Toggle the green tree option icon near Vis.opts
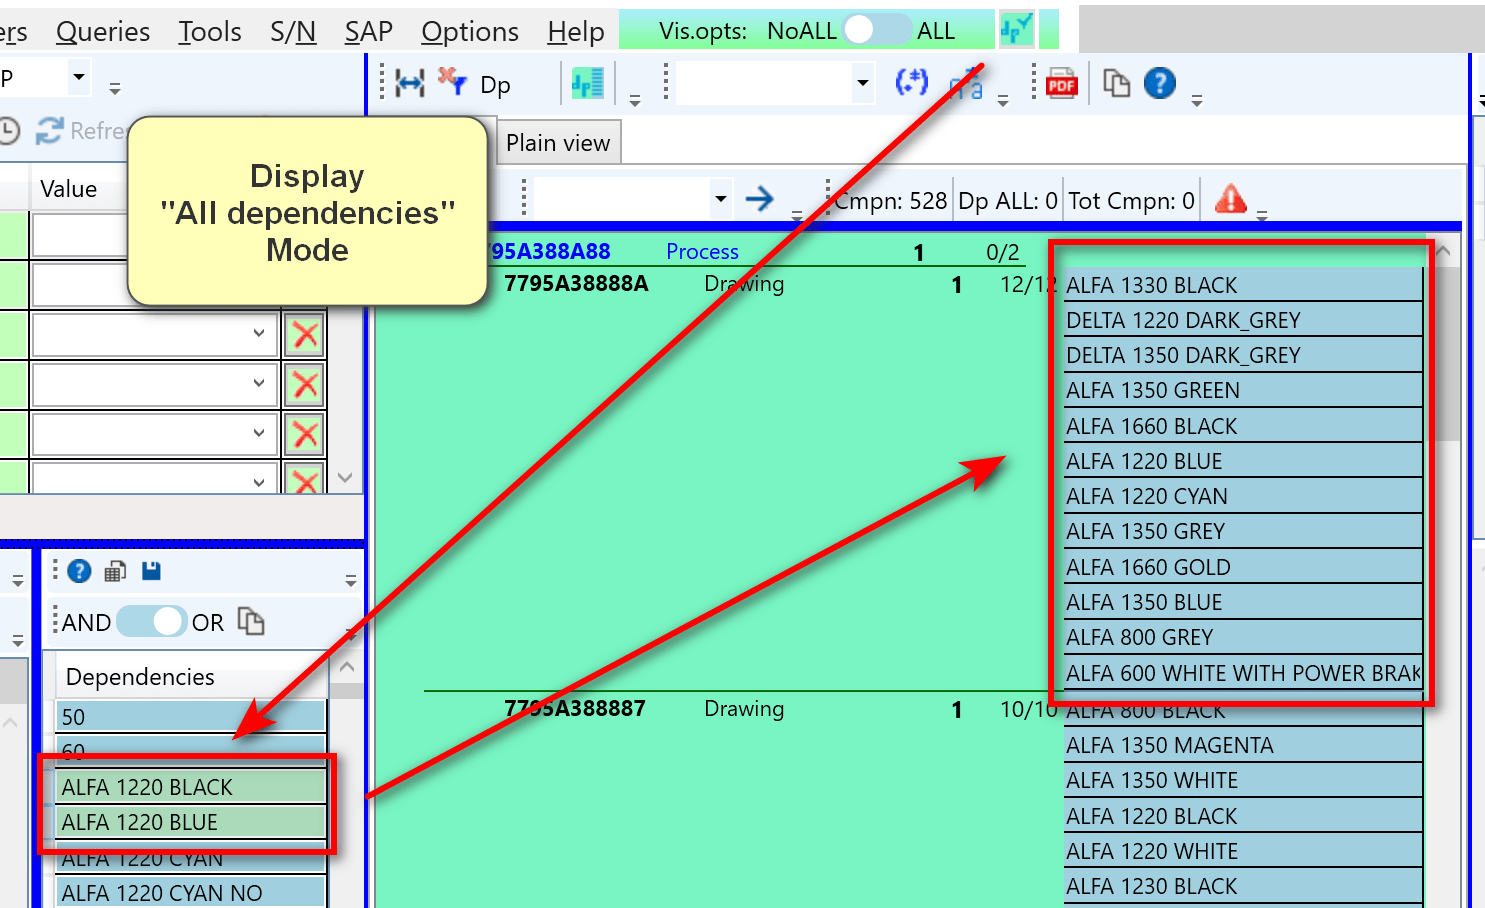 click(1016, 29)
